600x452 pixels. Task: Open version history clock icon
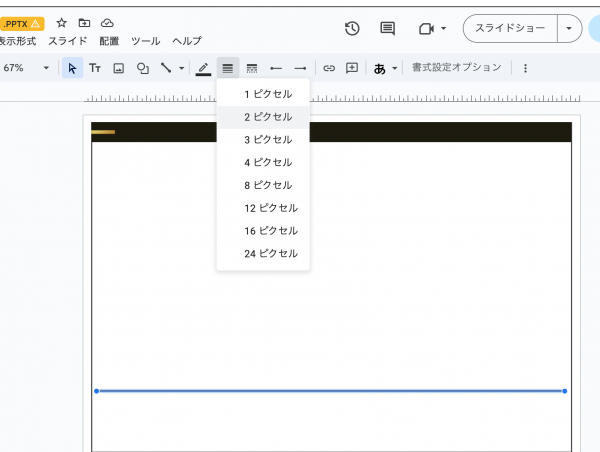pyautogui.click(x=352, y=29)
